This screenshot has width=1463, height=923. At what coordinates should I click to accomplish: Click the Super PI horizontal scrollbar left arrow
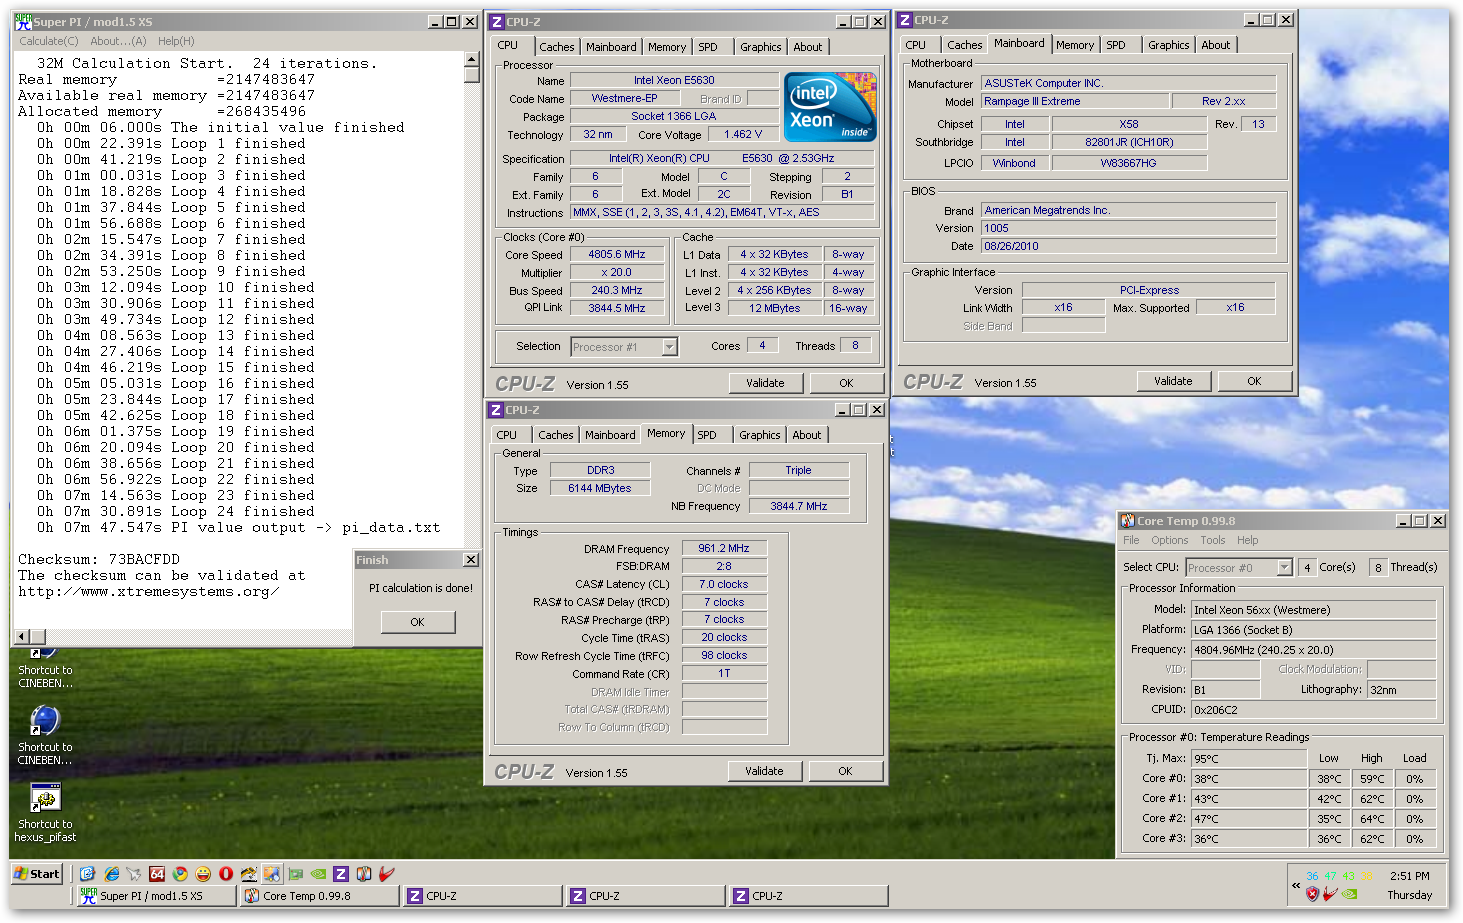[21, 636]
